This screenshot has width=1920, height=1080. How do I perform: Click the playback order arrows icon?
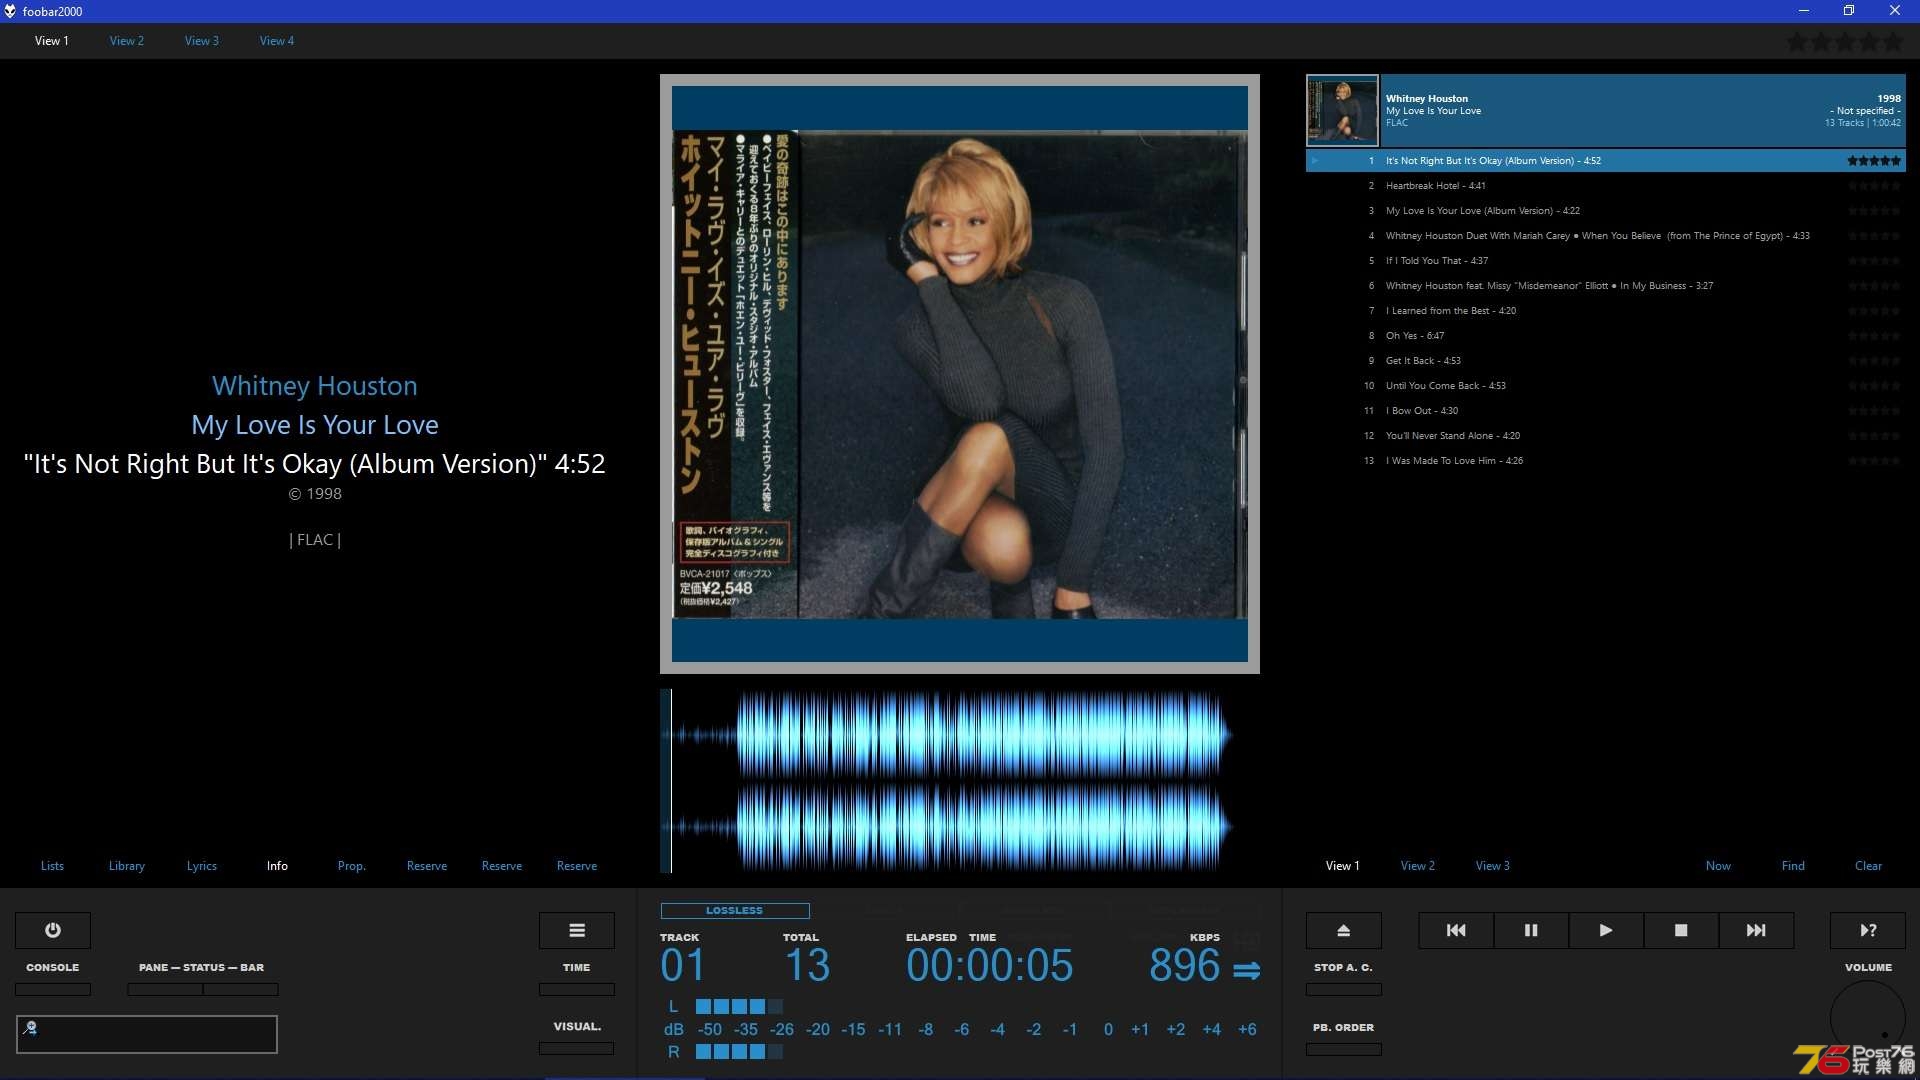1247,970
